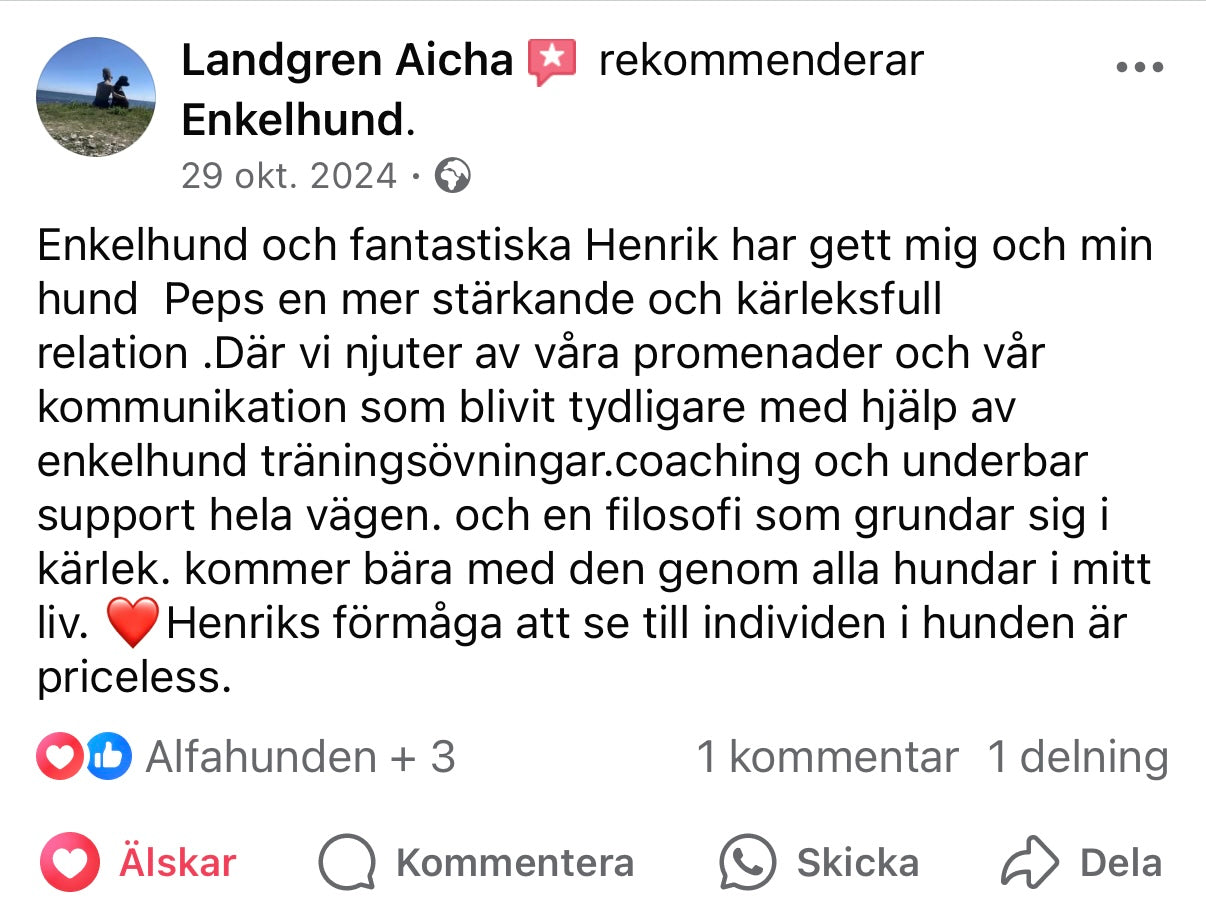
Task: Click the WhatsApp Skicka icon
Action: (x=748, y=862)
